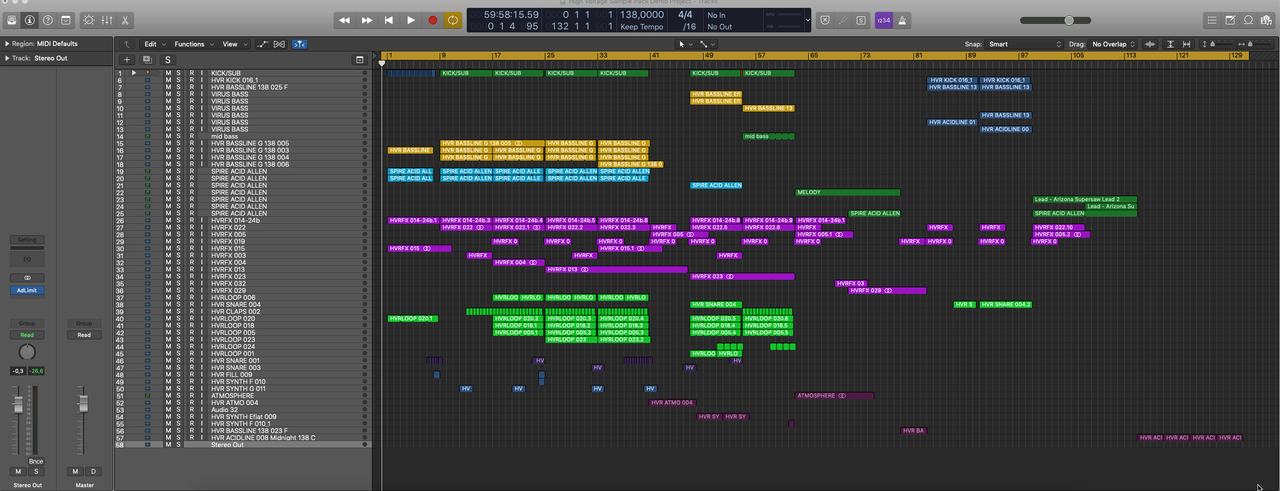
Task: Open the Command-click tool menu
Action: point(708,44)
